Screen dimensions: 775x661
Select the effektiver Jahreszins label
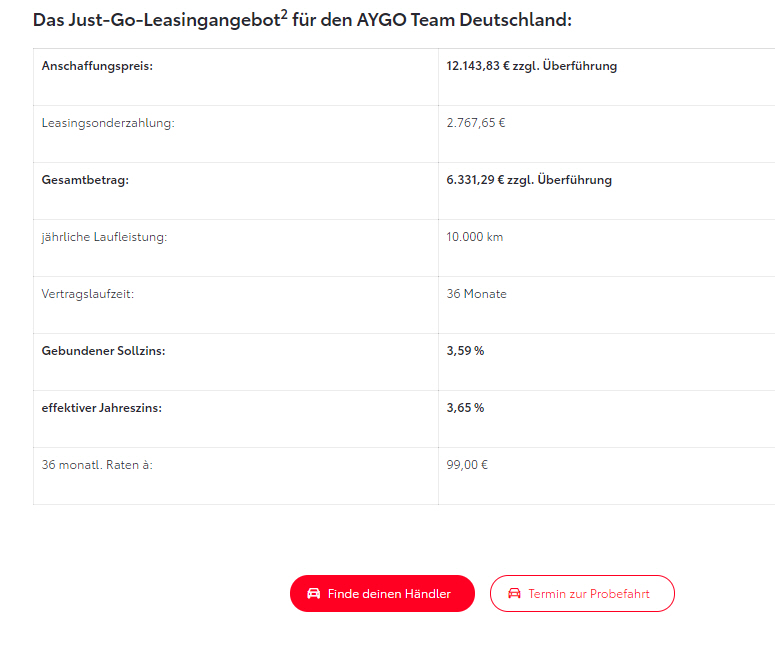tap(101, 408)
